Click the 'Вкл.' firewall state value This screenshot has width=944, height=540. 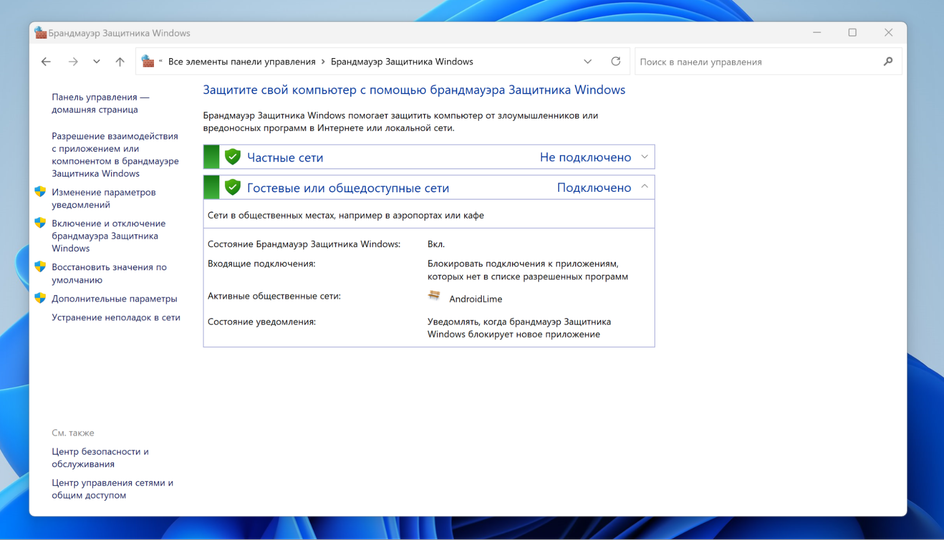point(436,244)
